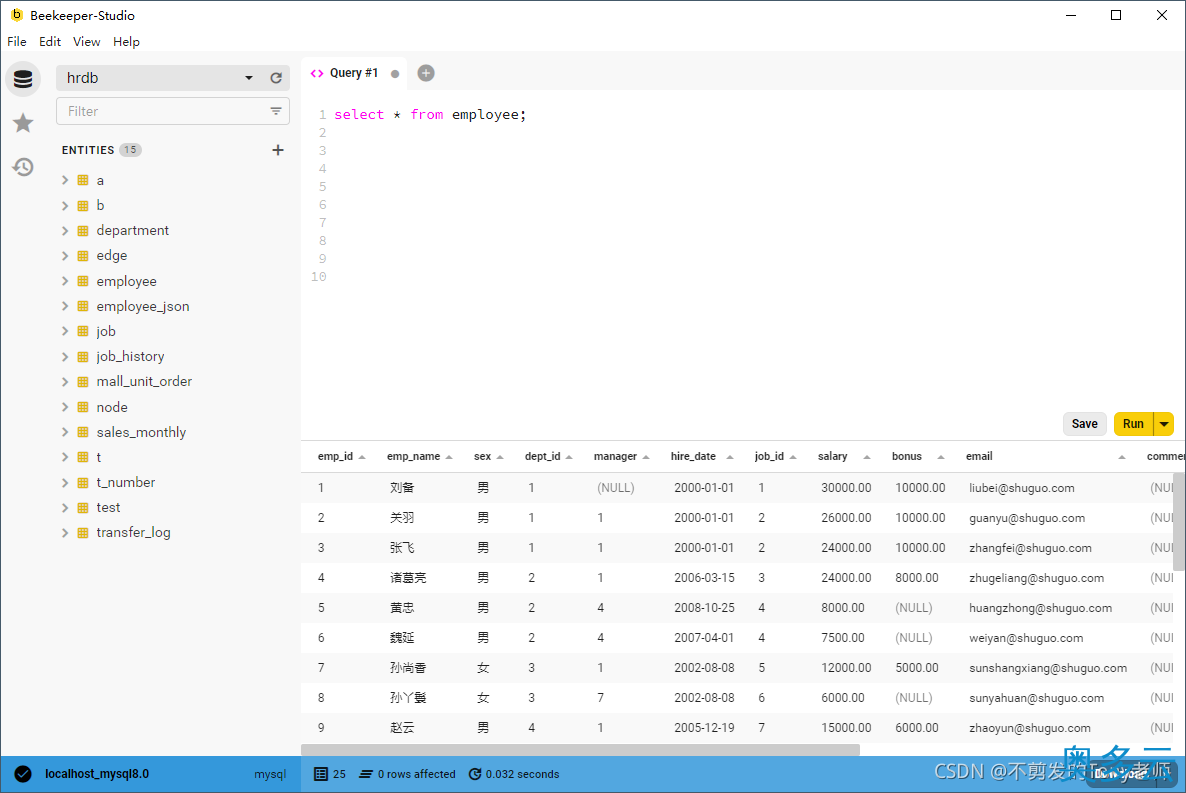Screen dimensions: 1186x793
Task: Run the query
Action: (1133, 424)
